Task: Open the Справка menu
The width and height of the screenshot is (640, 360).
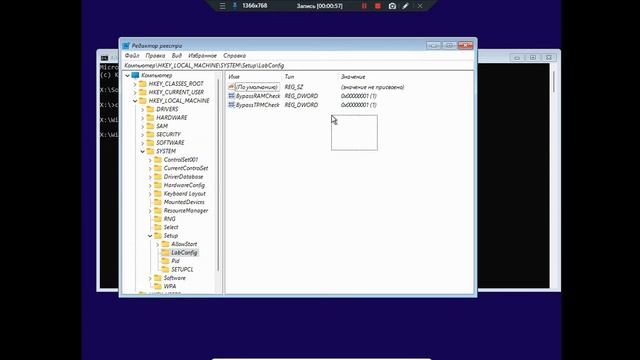Action: click(234, 56)
